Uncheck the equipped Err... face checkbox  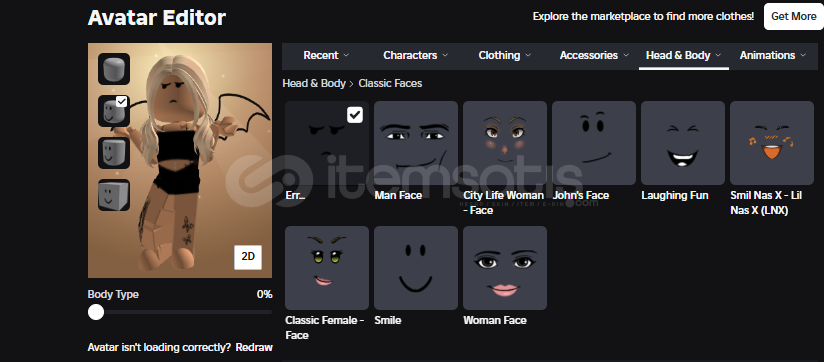click(355, 115)
